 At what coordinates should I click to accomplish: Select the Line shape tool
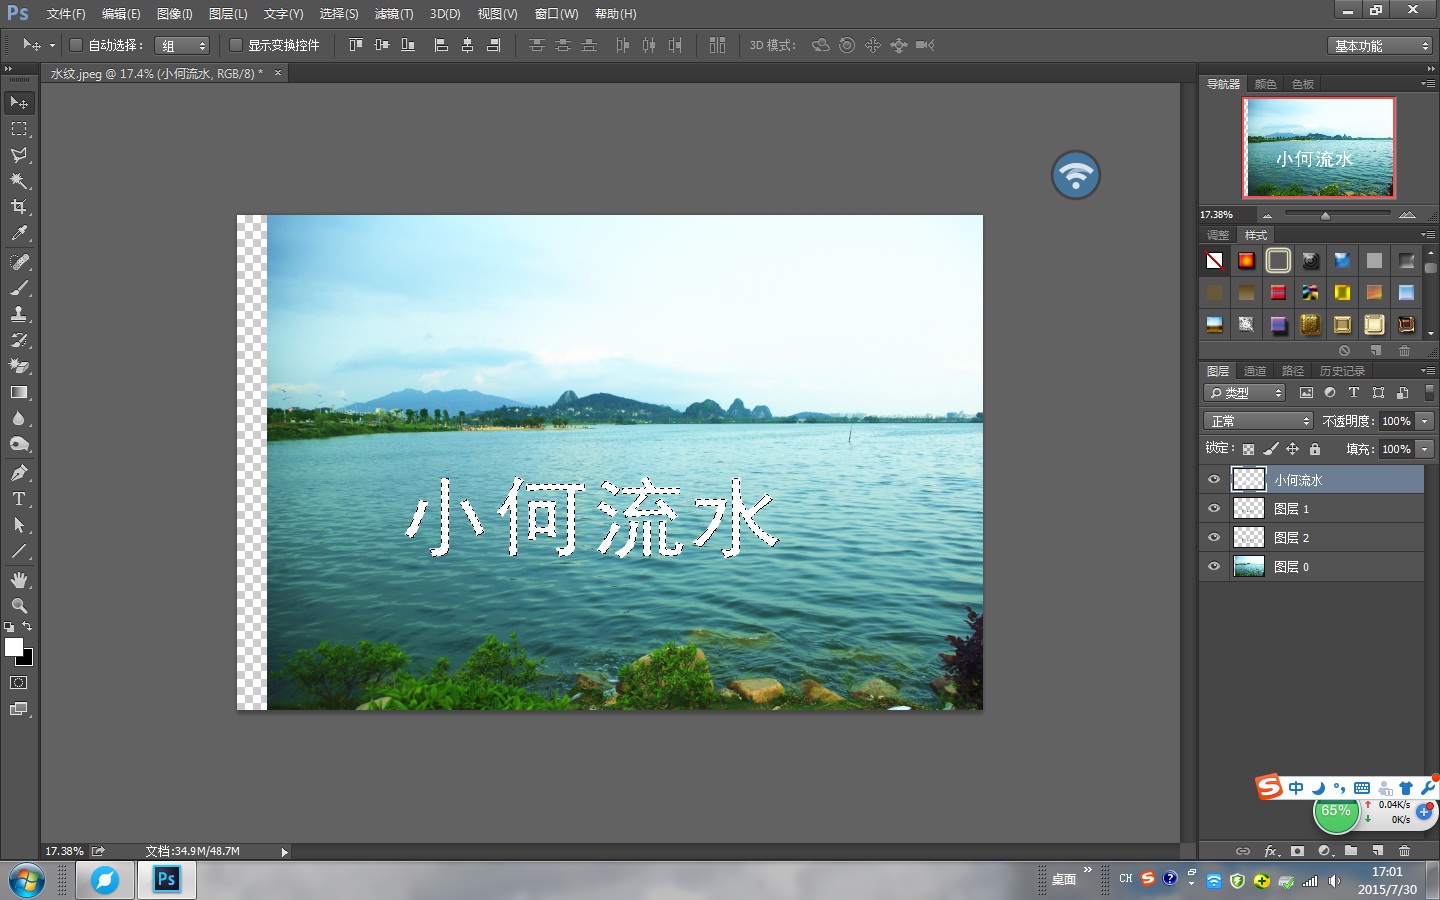(x=19, y=551)
